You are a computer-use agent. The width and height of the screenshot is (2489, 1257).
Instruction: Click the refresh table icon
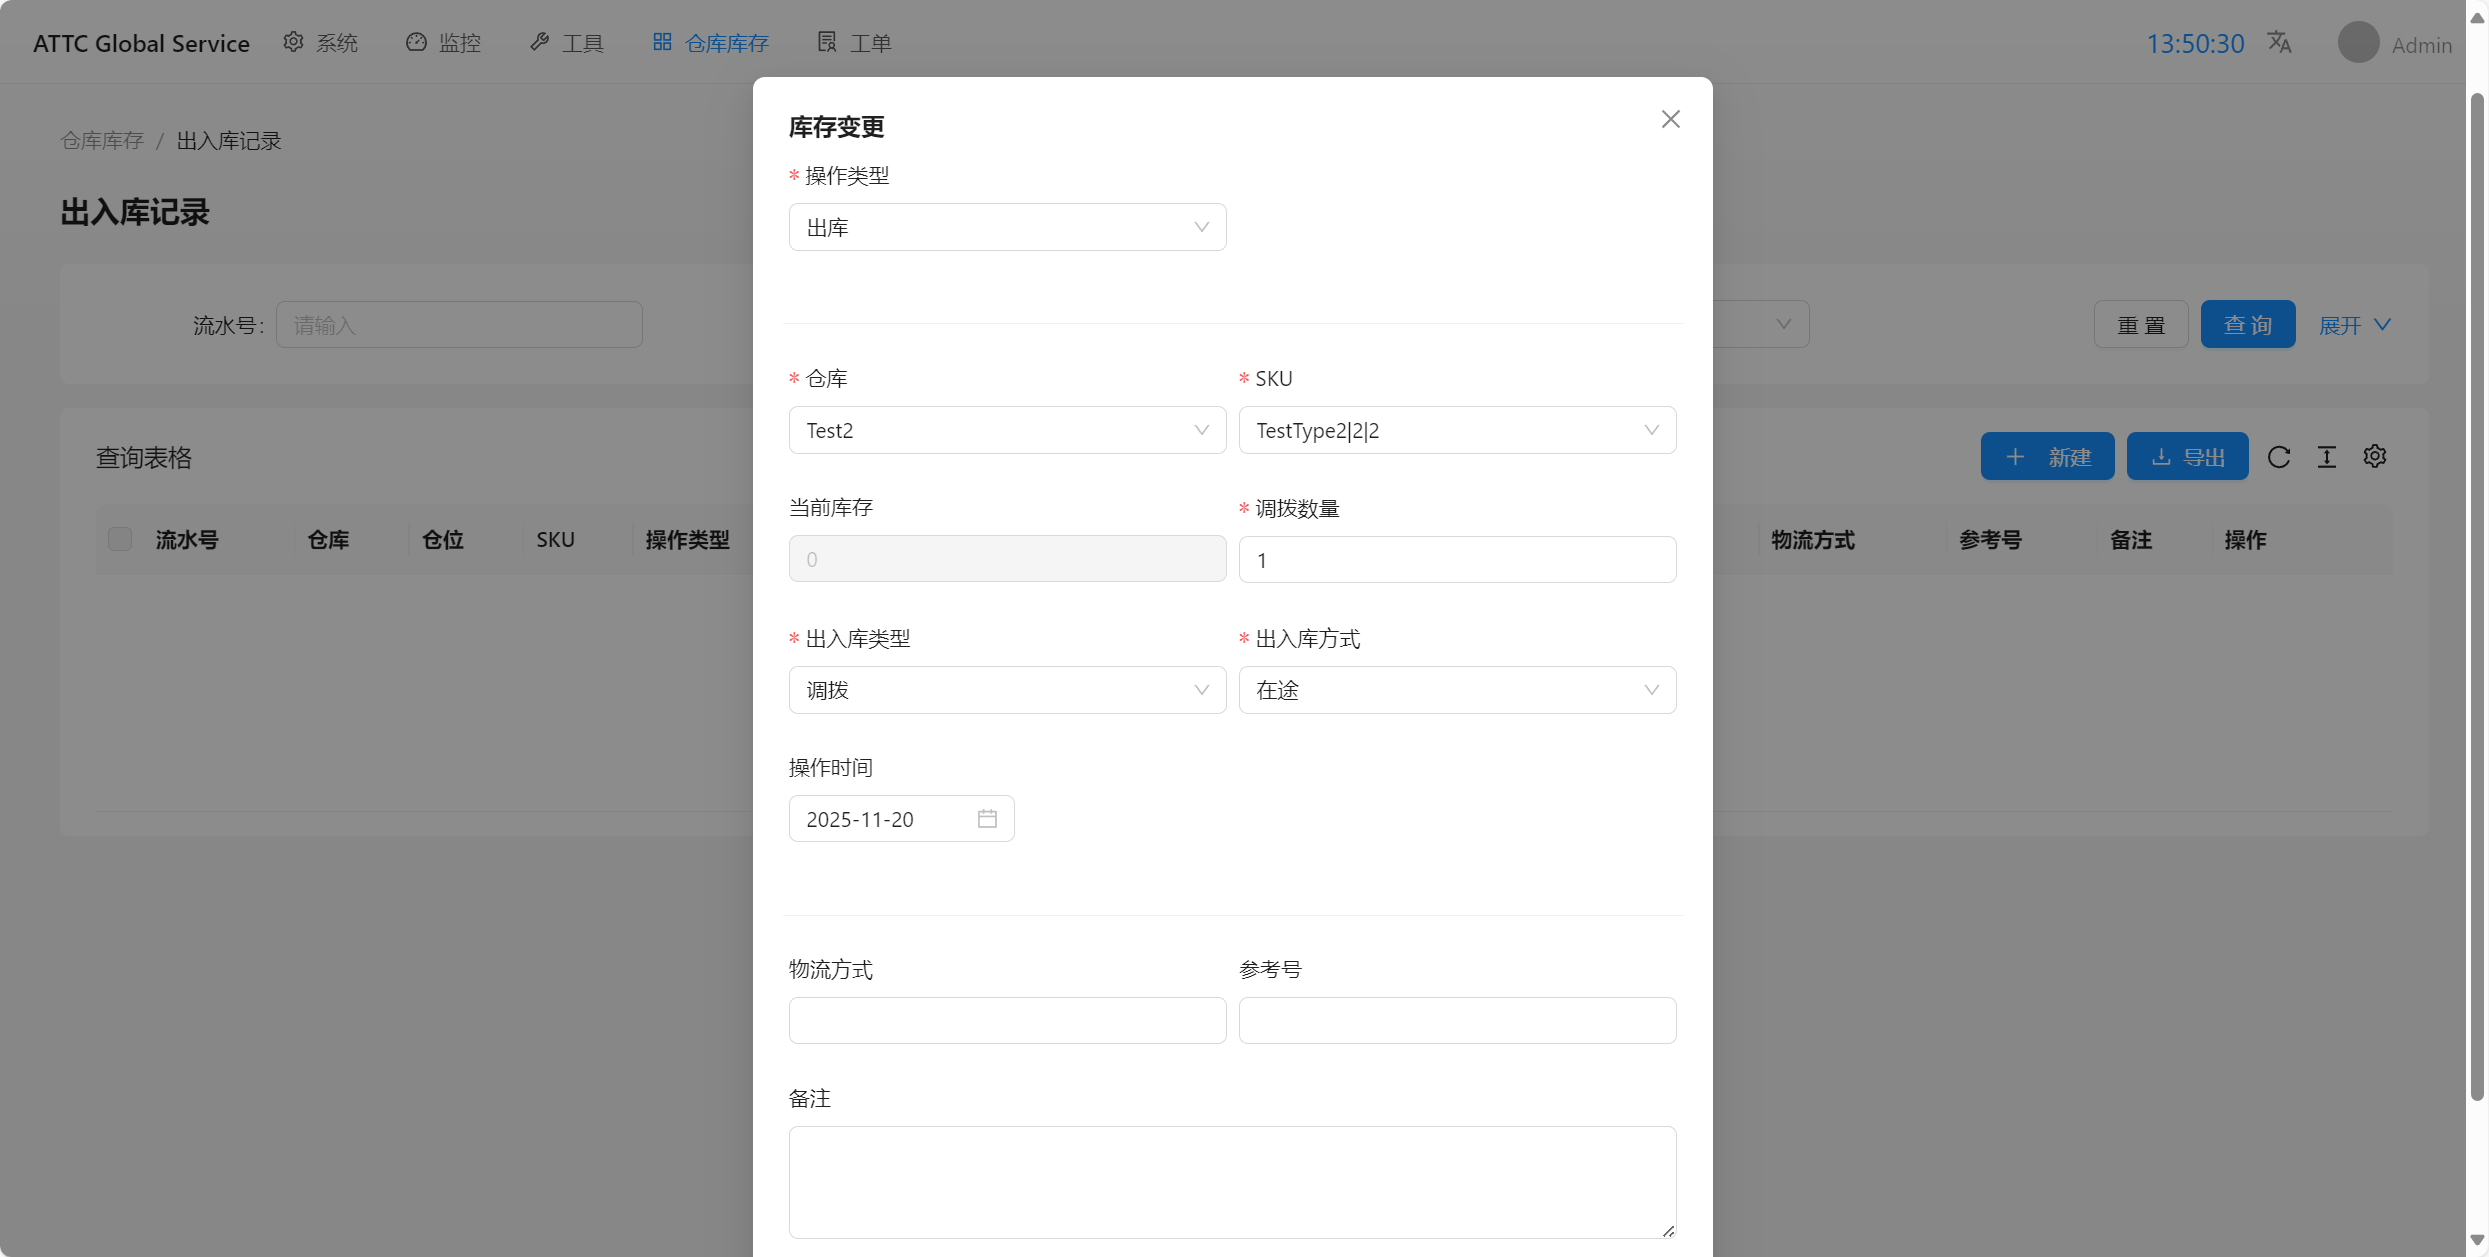pos(2279,457)
